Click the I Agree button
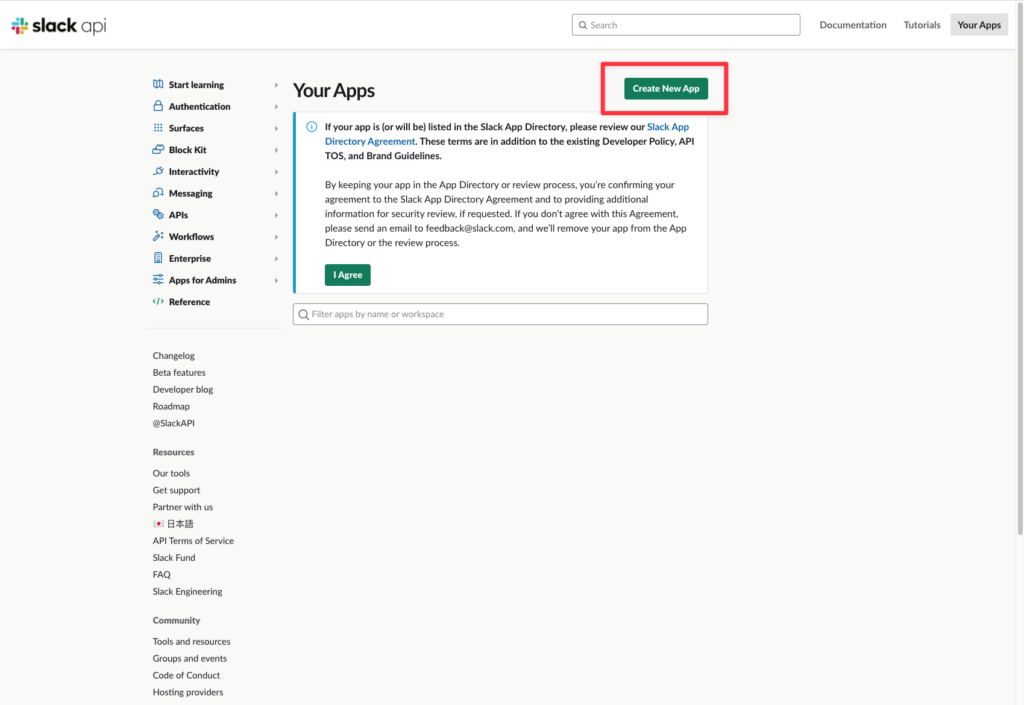 [347, 275]
